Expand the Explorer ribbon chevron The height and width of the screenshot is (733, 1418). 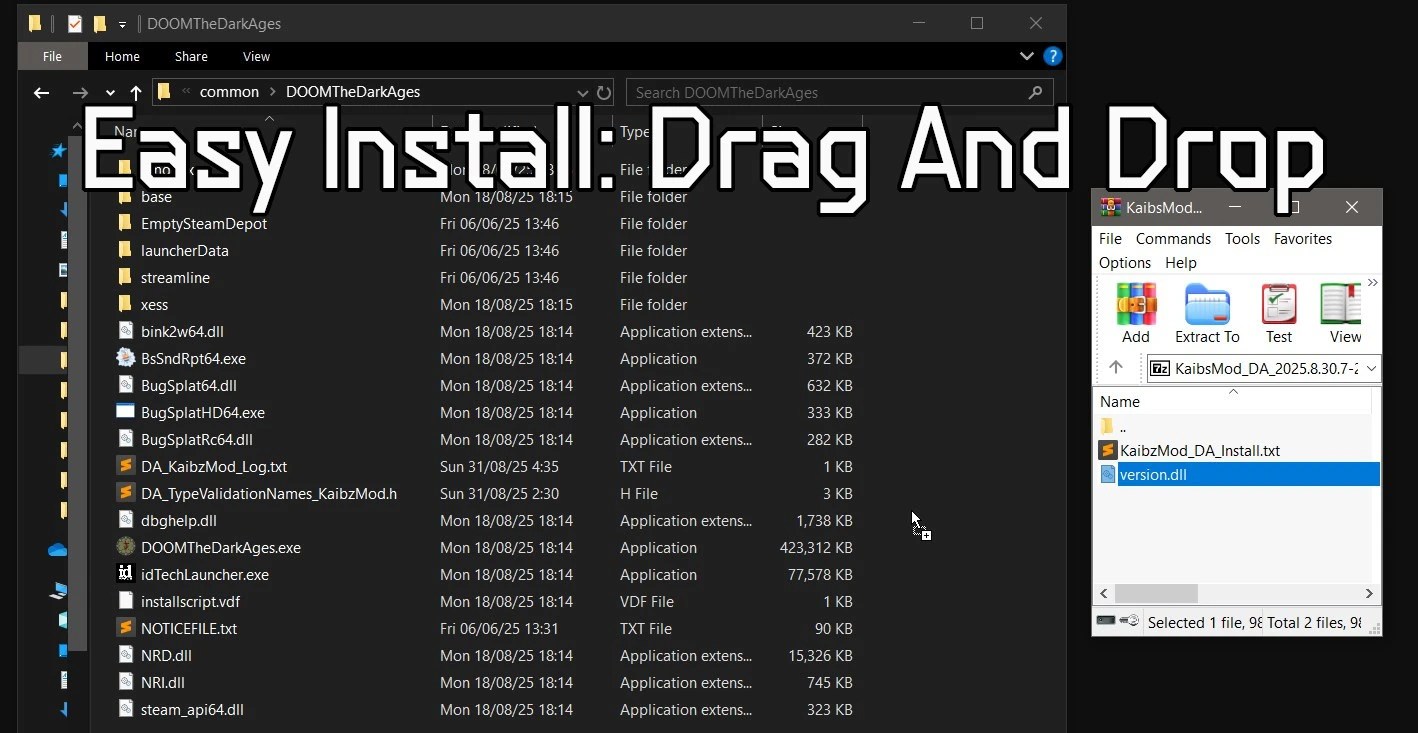tap(1026, 56)
